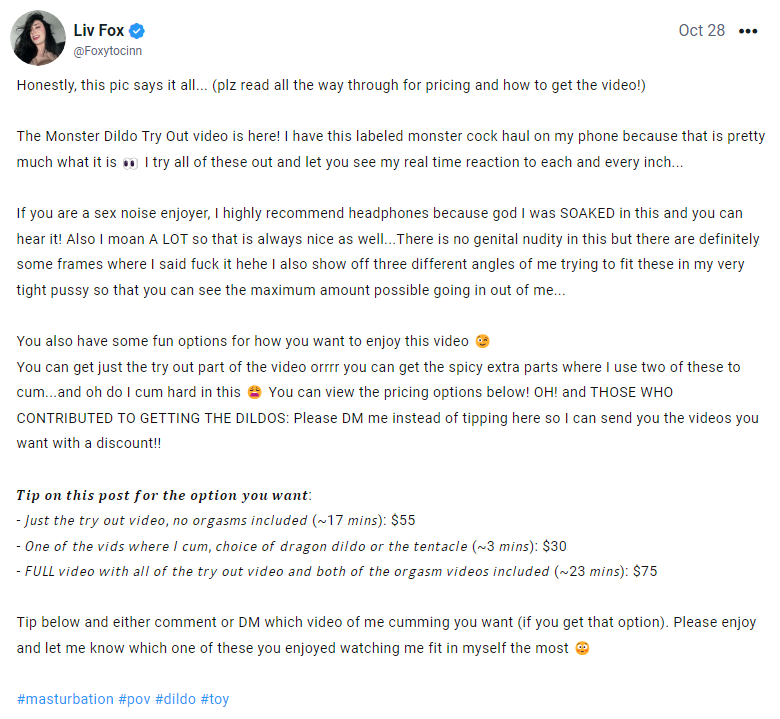Viewport: 780px width, 719px height.
Task: Open the third hashtag before #toy
Action: point(175,699)
